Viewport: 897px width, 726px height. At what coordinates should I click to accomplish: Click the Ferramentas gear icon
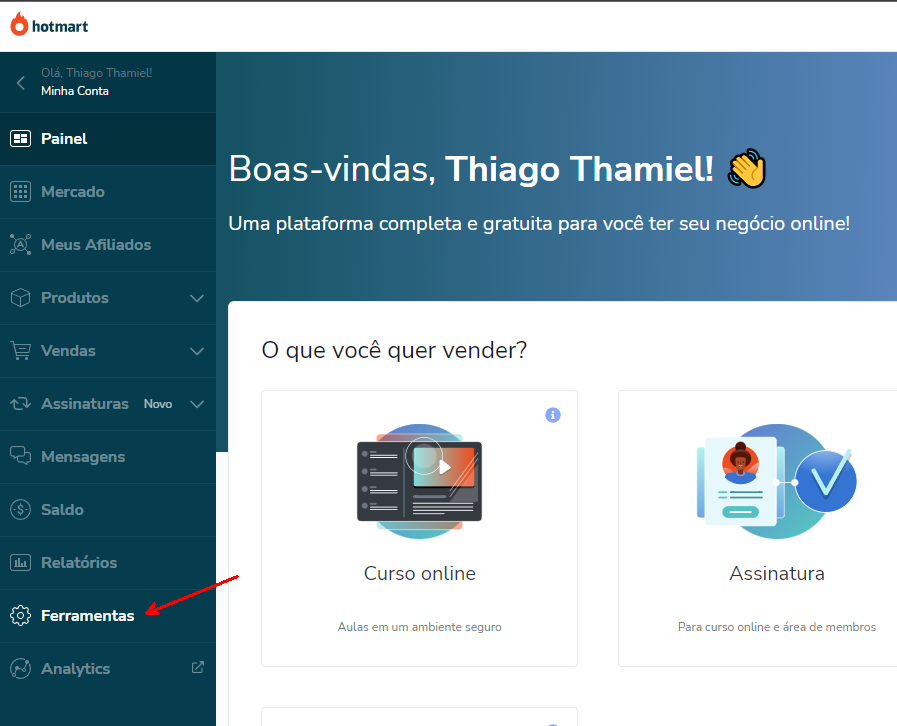click(20, 616)
